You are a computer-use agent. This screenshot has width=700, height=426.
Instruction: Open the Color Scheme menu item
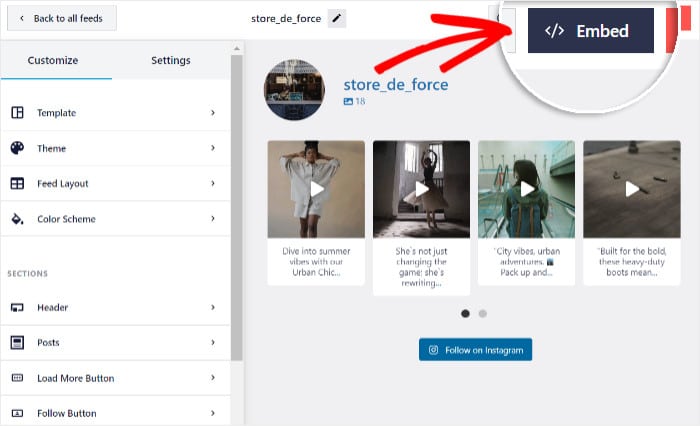tap(115, 219)
